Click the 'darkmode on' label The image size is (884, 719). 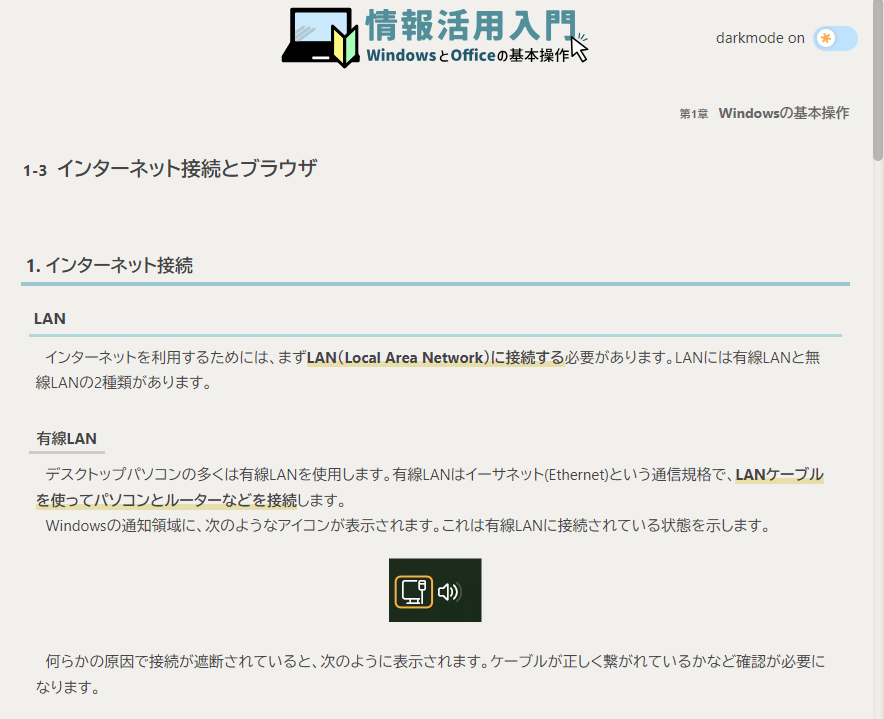[760, 38]
